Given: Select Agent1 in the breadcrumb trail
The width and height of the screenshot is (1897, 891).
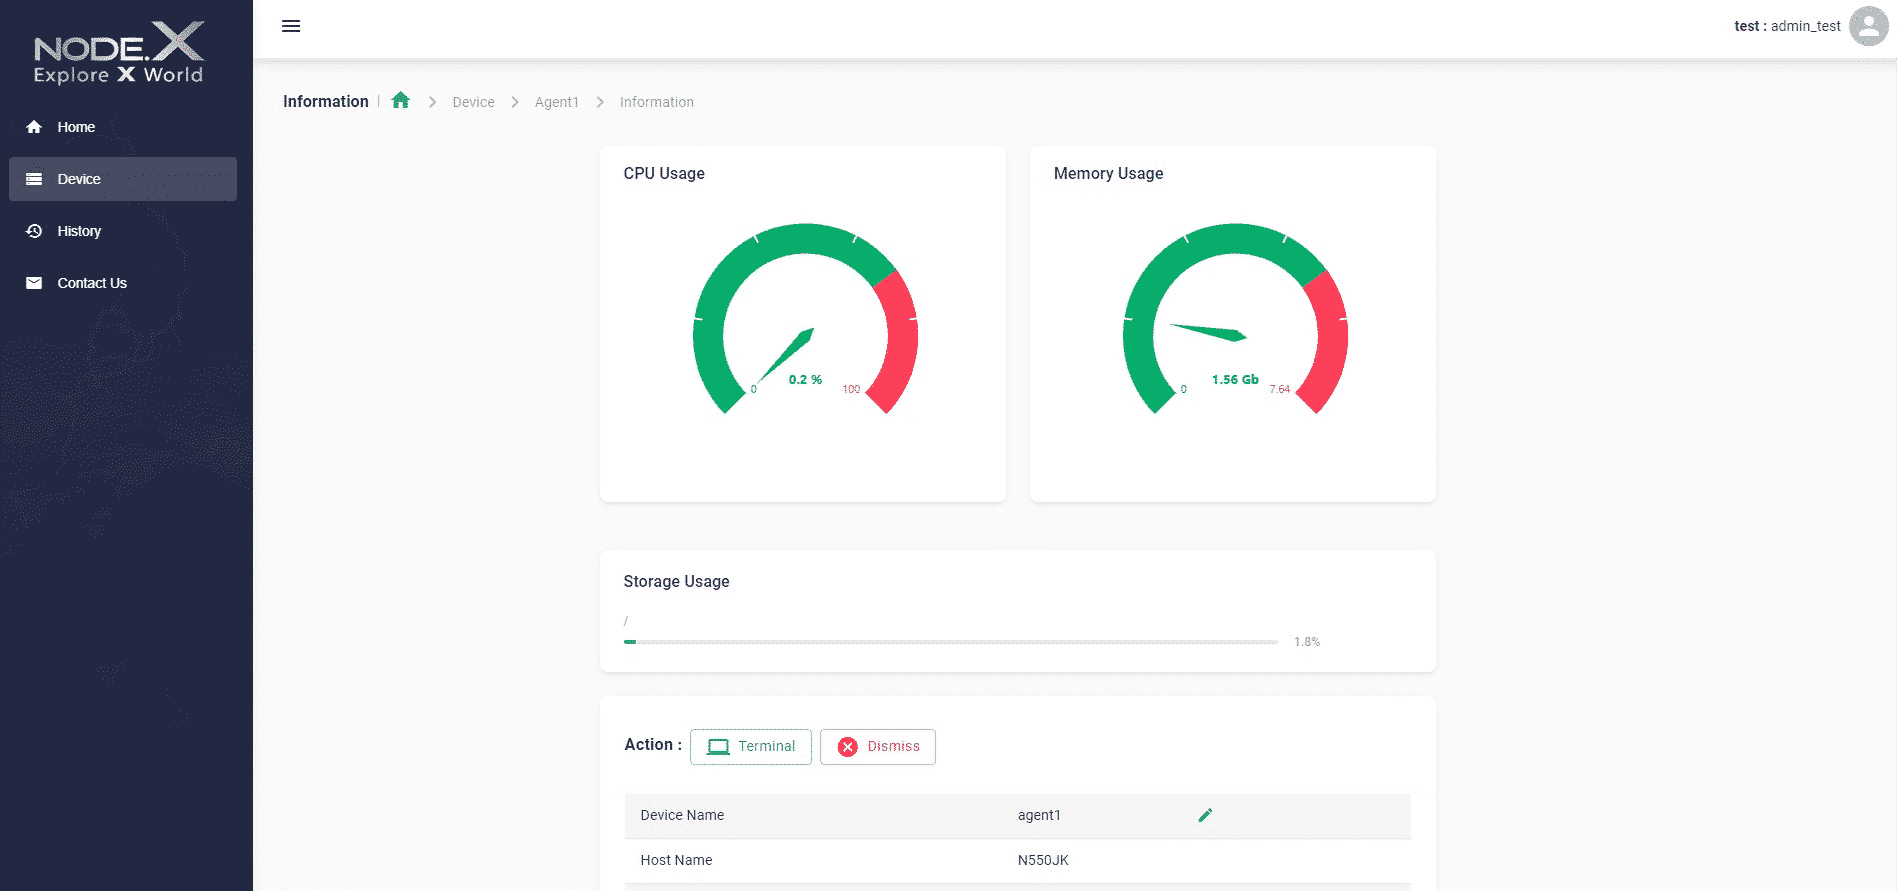Looking at the screenshot, I should click(x=556, y=102).
